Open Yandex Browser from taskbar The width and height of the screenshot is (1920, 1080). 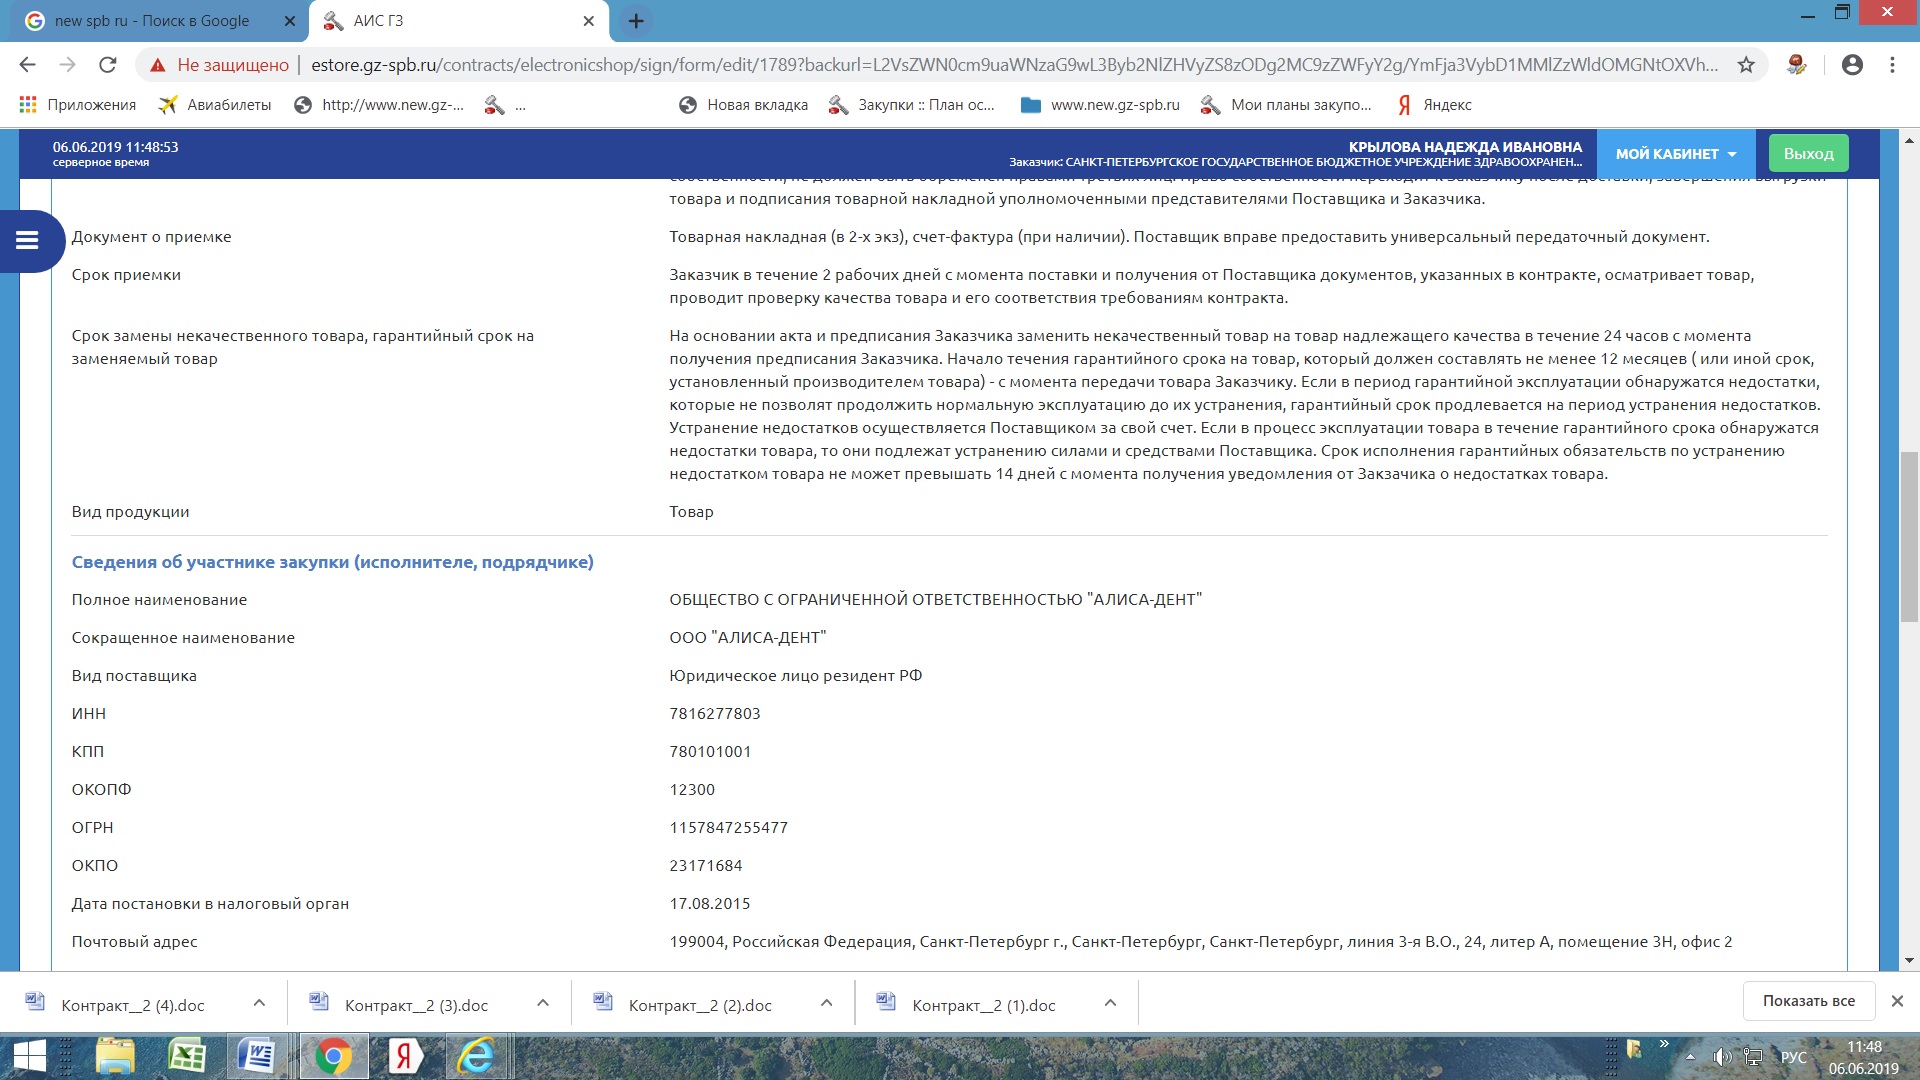point(404,1056)
